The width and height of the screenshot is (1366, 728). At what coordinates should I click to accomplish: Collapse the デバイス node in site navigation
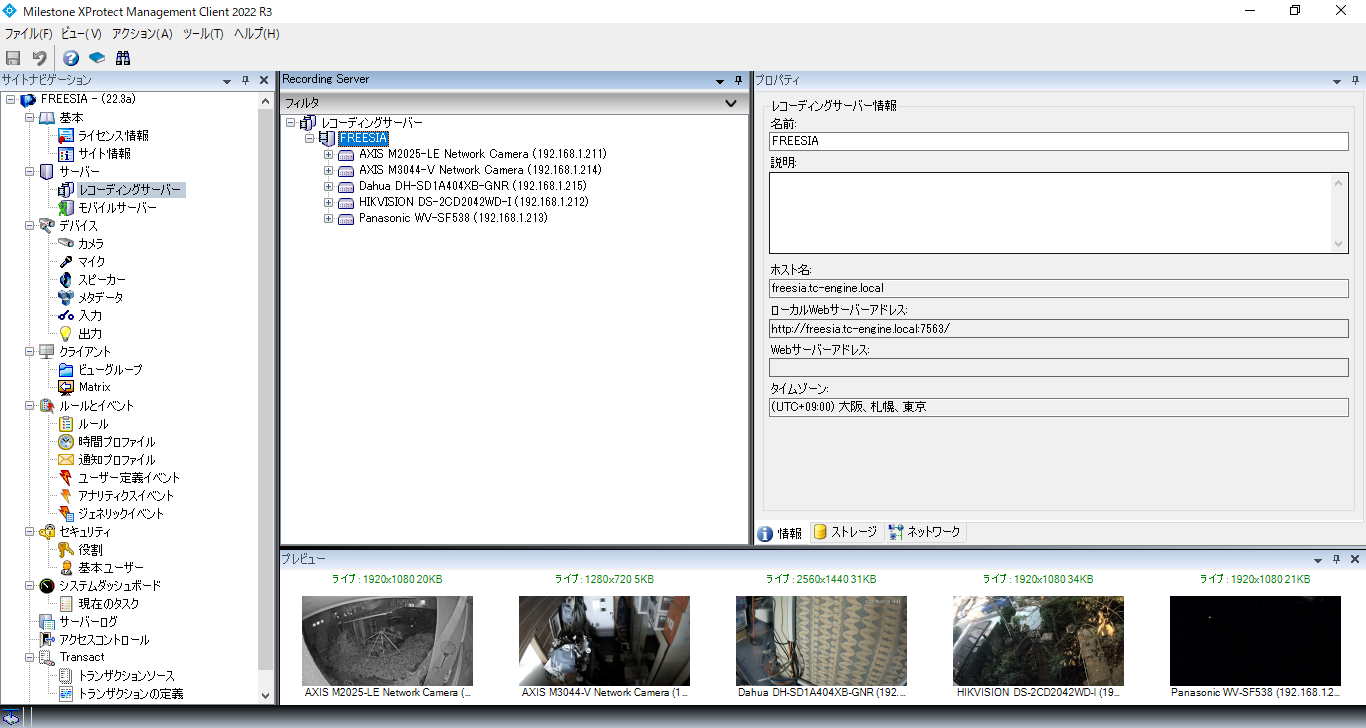click(29, 226)
